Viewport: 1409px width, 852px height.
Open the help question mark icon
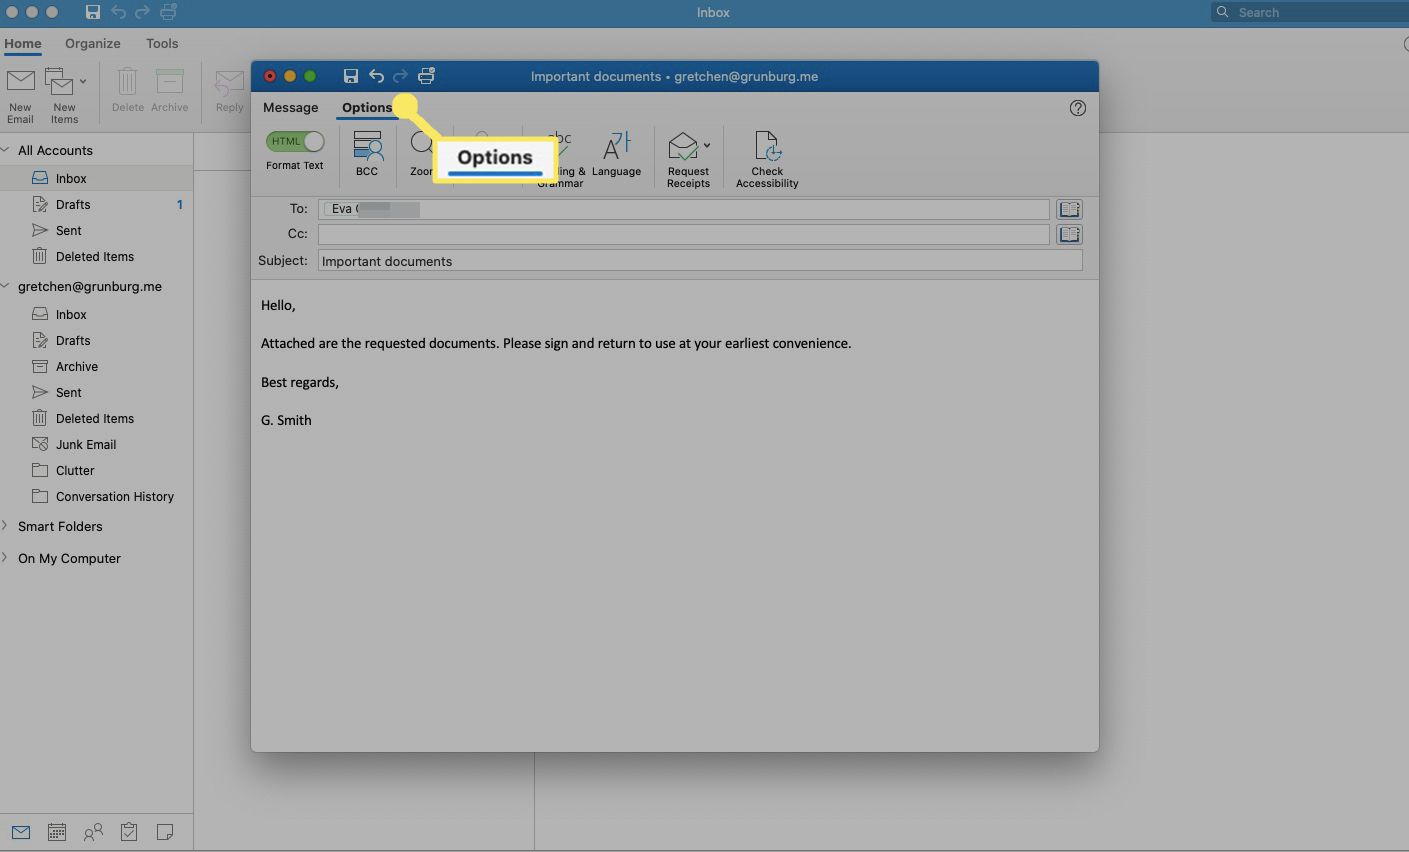[1077, 108]
